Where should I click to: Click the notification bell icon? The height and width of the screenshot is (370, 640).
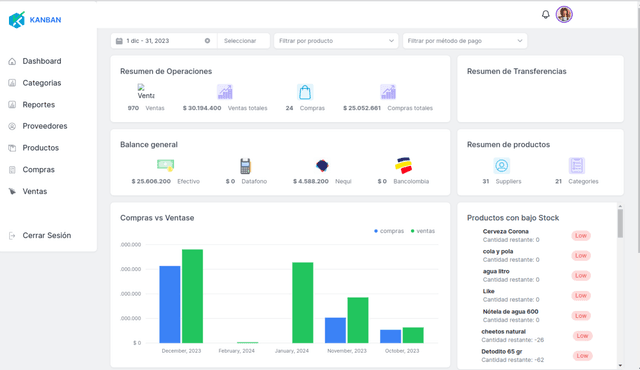click(545, 15)
